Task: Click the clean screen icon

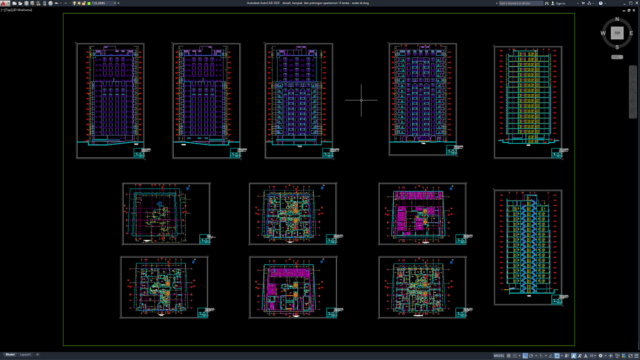Action: (631, 356)
